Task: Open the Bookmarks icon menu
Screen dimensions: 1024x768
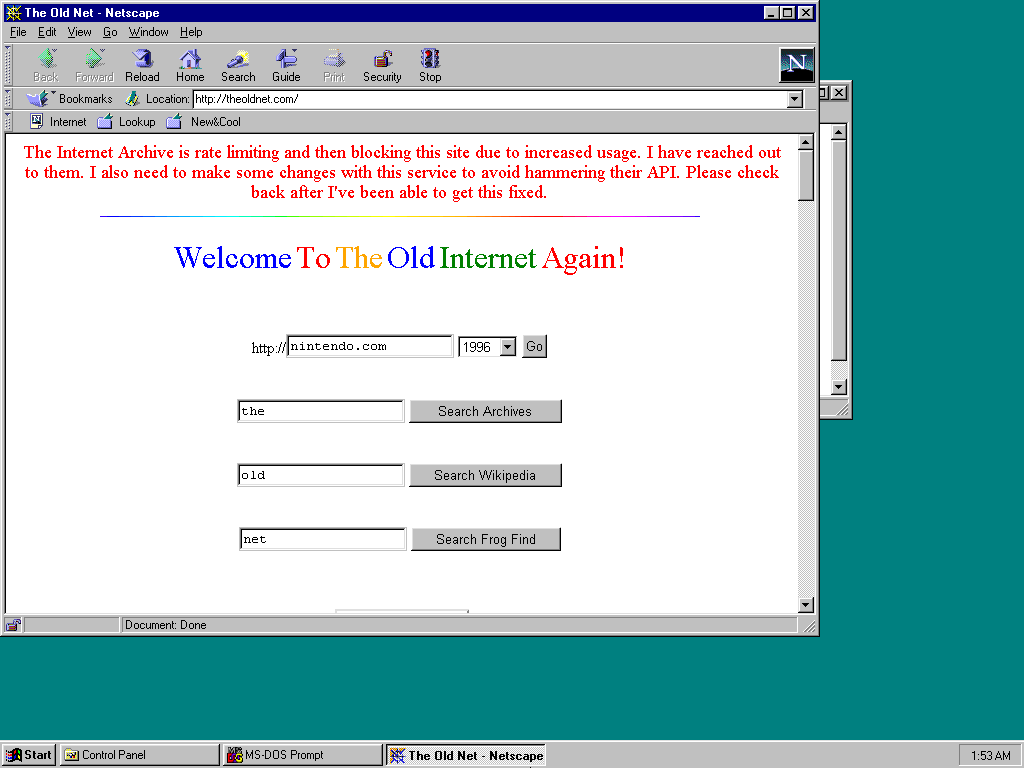Action: (x=38, y=99)
